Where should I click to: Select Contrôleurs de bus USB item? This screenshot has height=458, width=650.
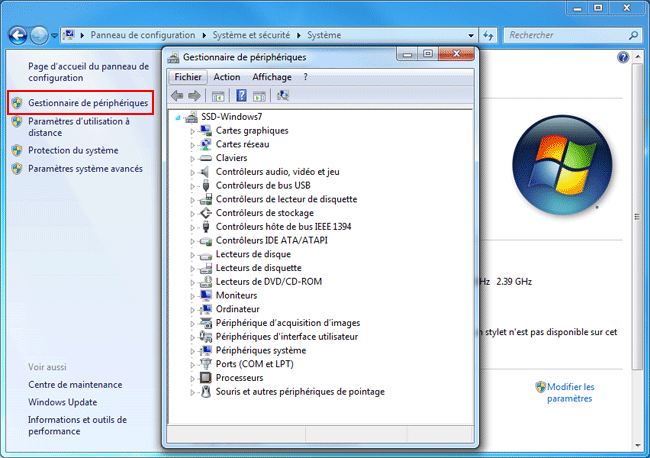pyautogui.click(x=262, y=185)
